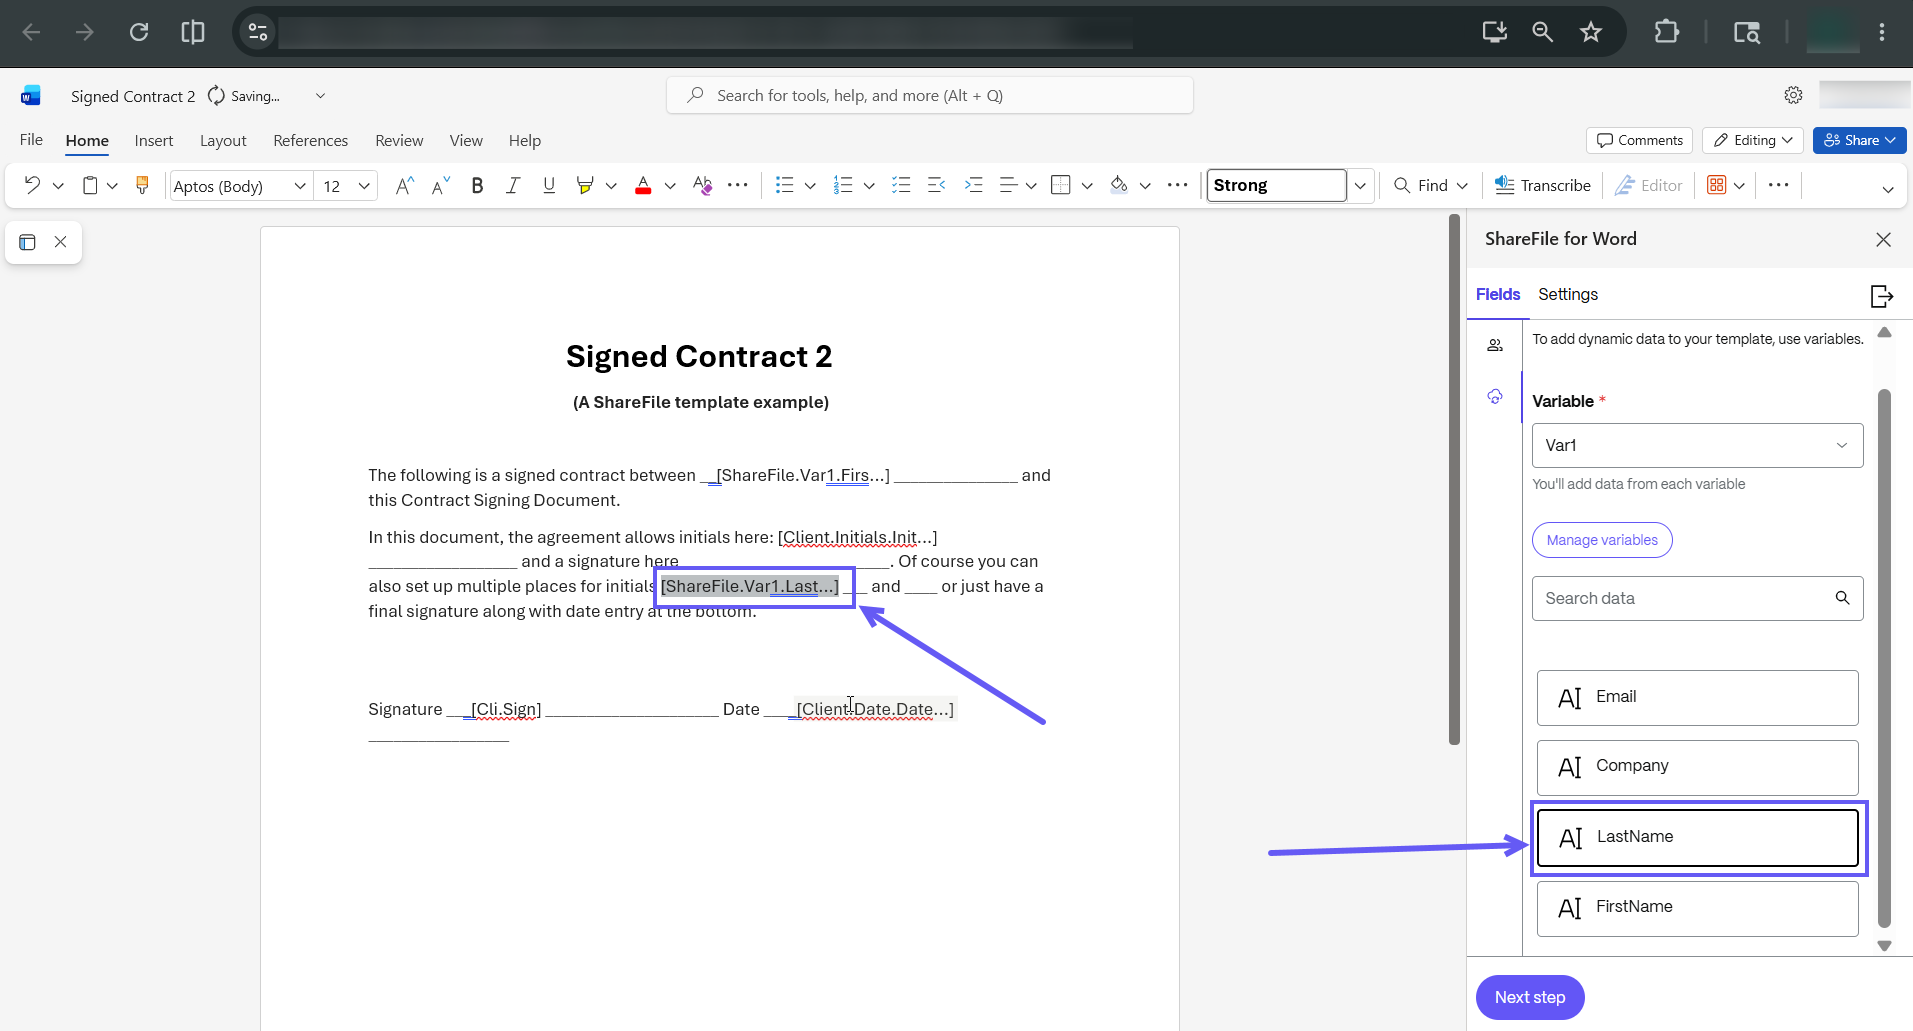Open the Editing mode dropdown
Image resolution: width=1913 pixels, height=1031 pixels.
tap(1753, 140)
